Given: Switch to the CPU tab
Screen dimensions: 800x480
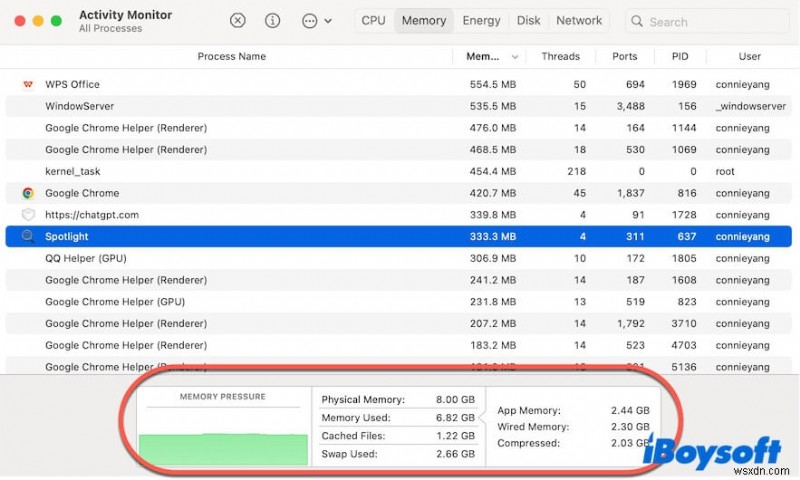Looking at the screenshot, I should point(373,20).
